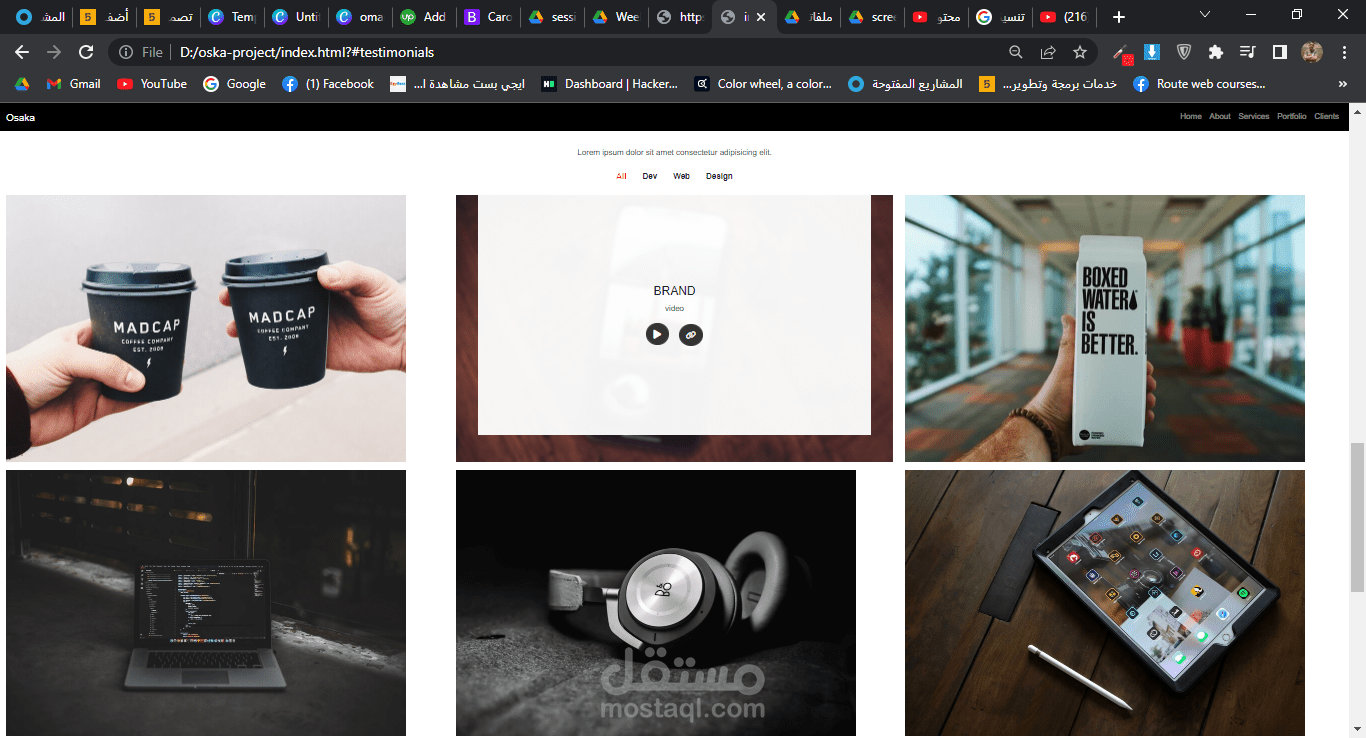Switch to the oma tab
The width and height of the screenshot is (1366, 738).
[x=360, y=17]
